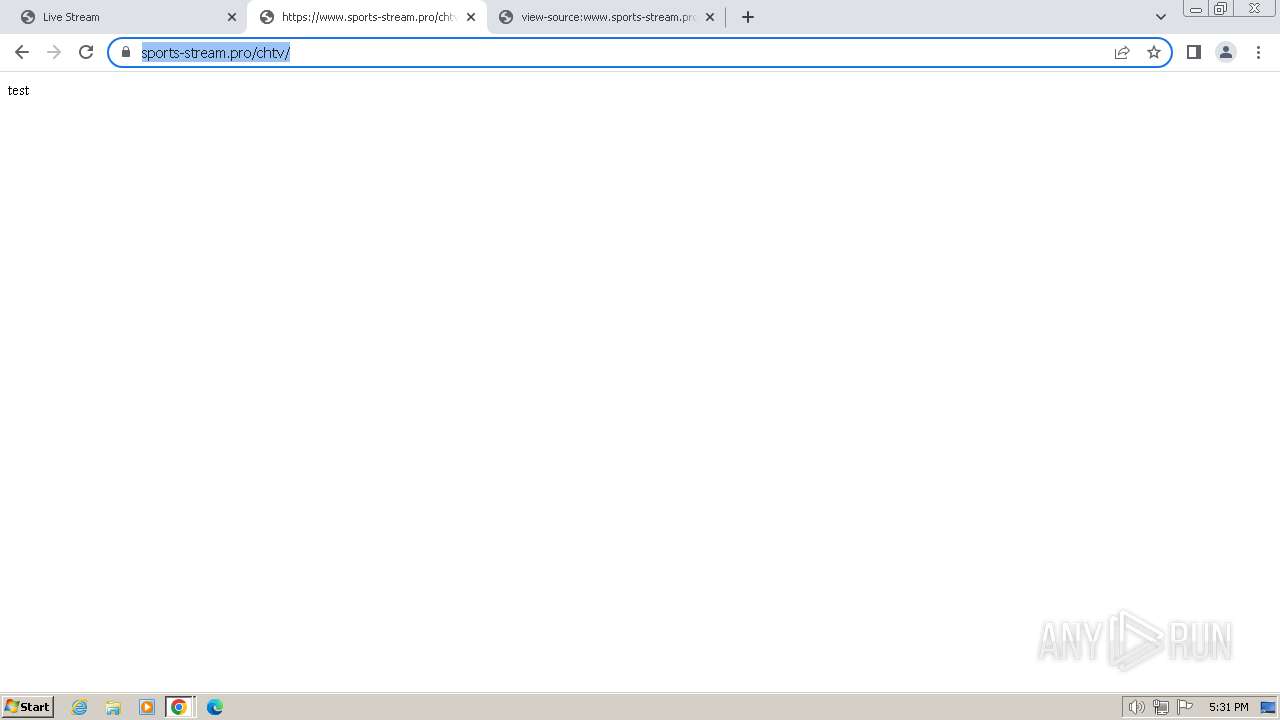View site information via lock icon
The height and width of the screenshot is (720, 1280).
tap(126, 52)
